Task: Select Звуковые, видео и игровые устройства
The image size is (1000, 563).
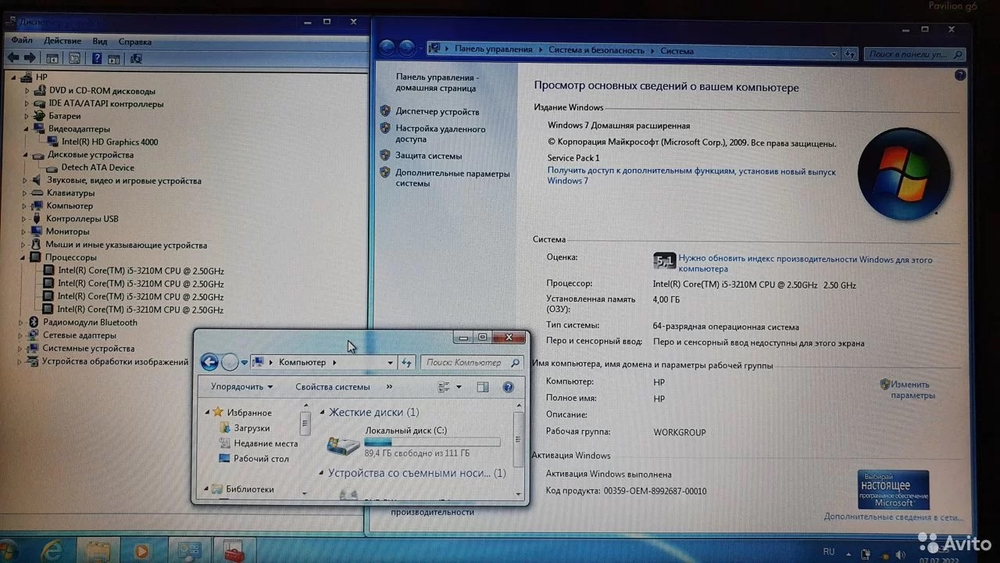Action: [124, 180]
